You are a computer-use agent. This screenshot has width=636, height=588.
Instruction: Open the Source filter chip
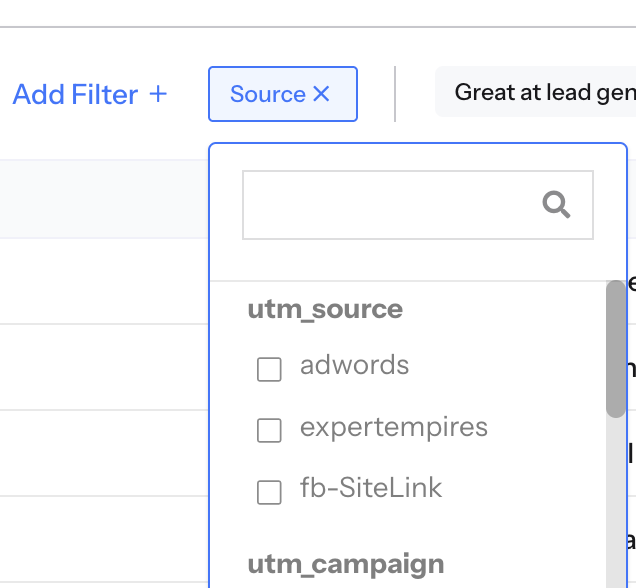(x=283, y=94)
